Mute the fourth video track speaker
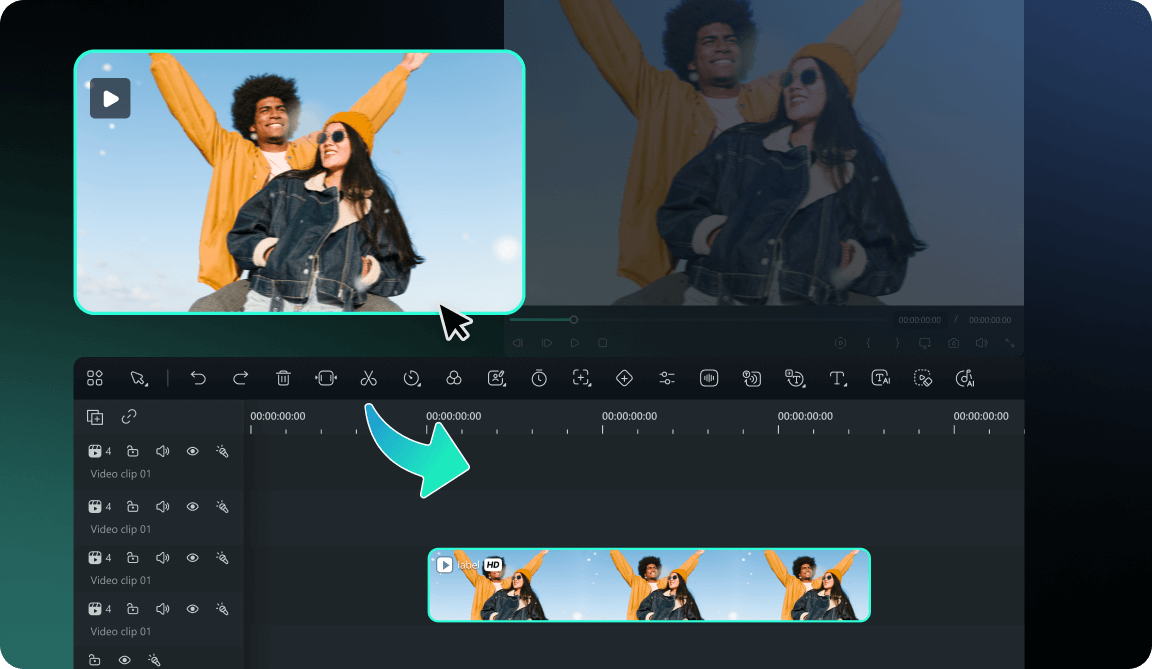1152x669 pixels. click(162, 609)
